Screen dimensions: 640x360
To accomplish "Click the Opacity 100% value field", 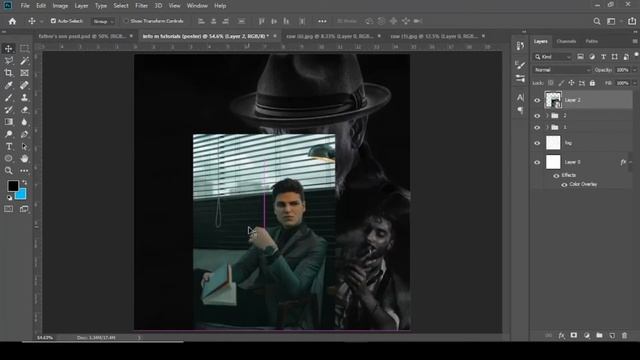I will click(x=622, y=70).
